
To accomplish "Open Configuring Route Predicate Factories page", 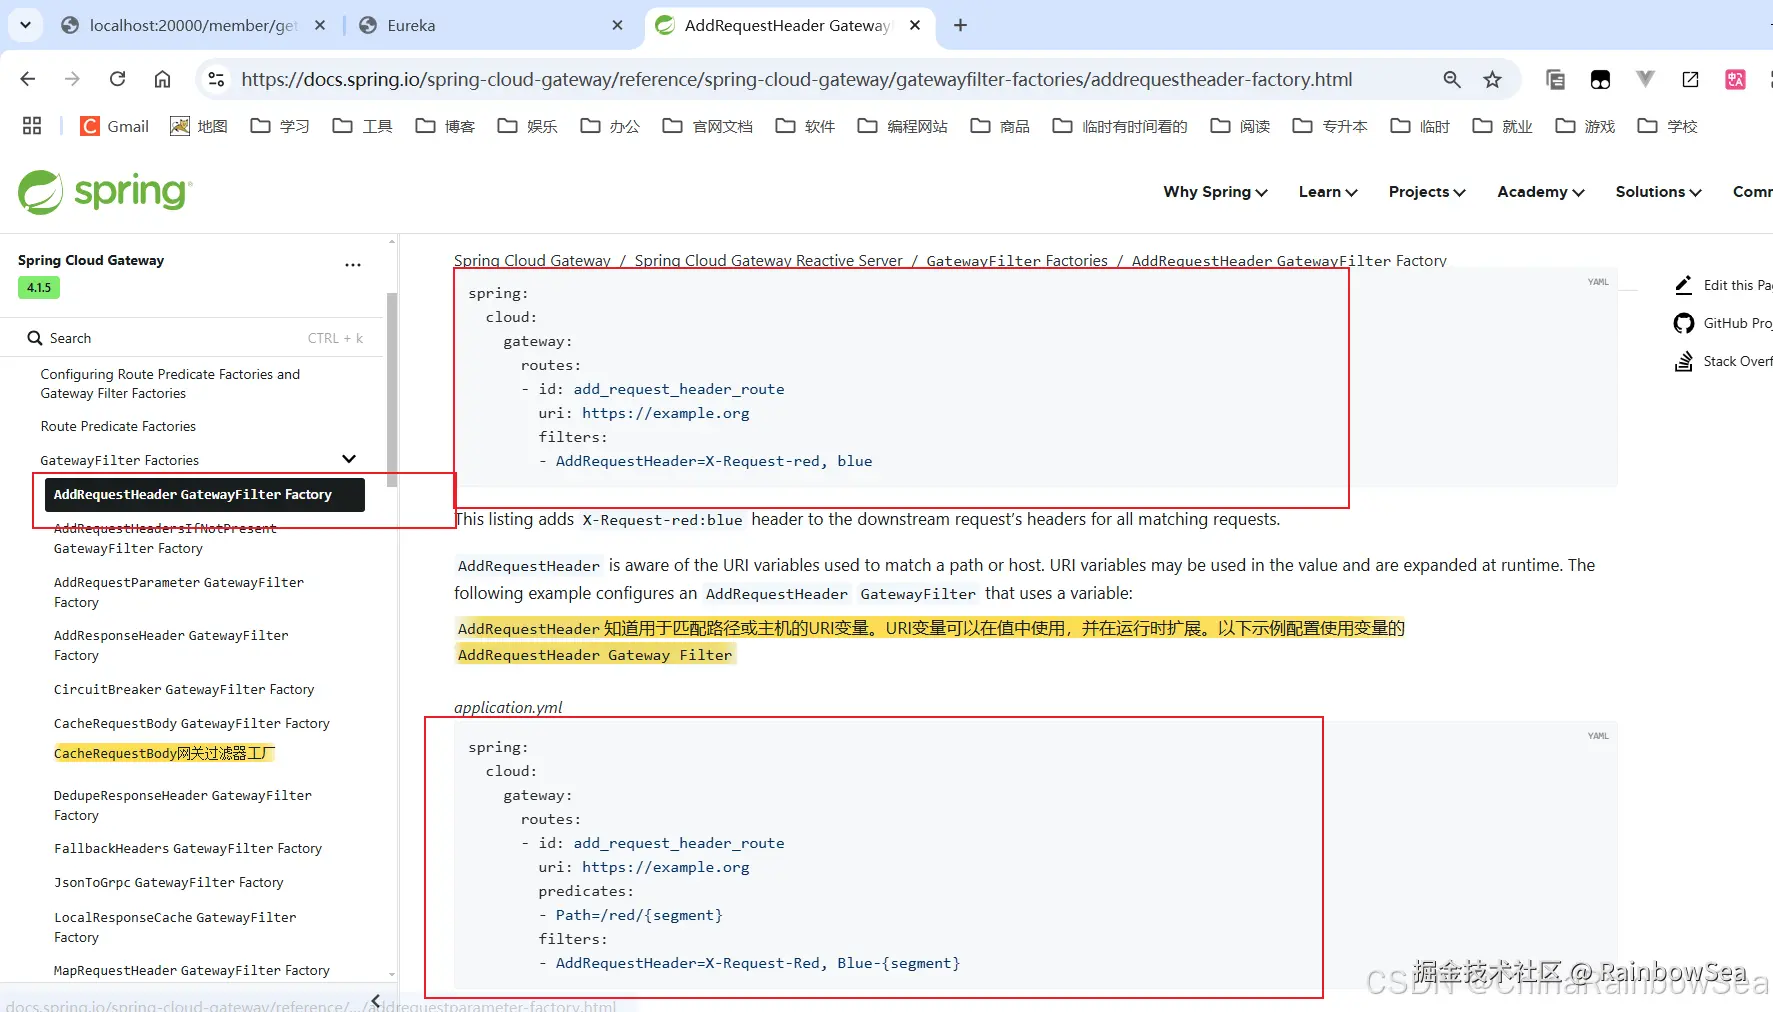I will pos(170,384).
